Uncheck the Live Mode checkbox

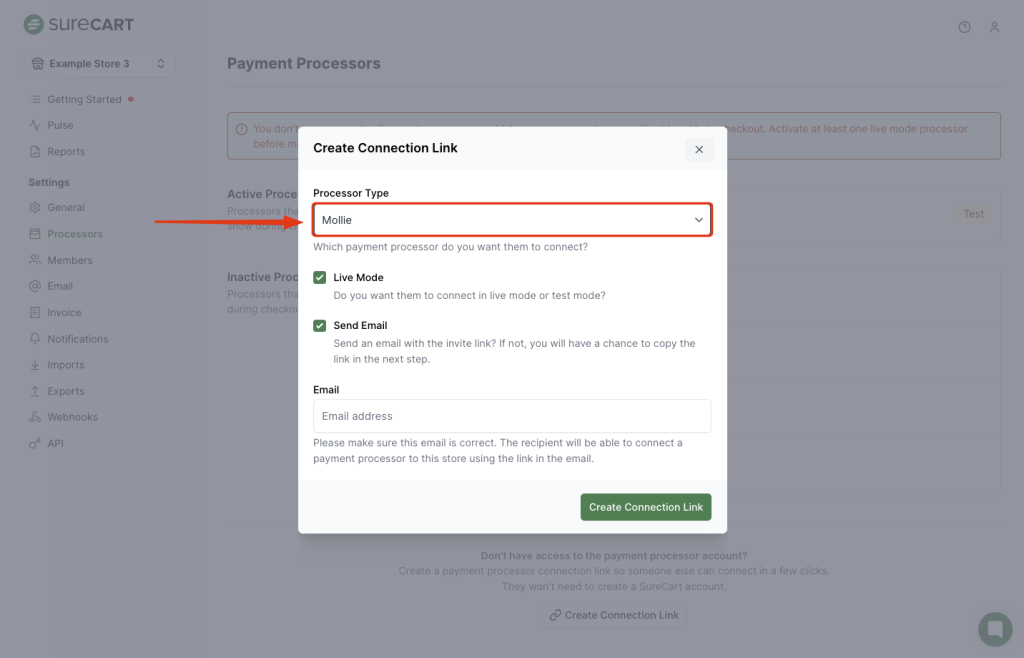click(x=320, y=277)
